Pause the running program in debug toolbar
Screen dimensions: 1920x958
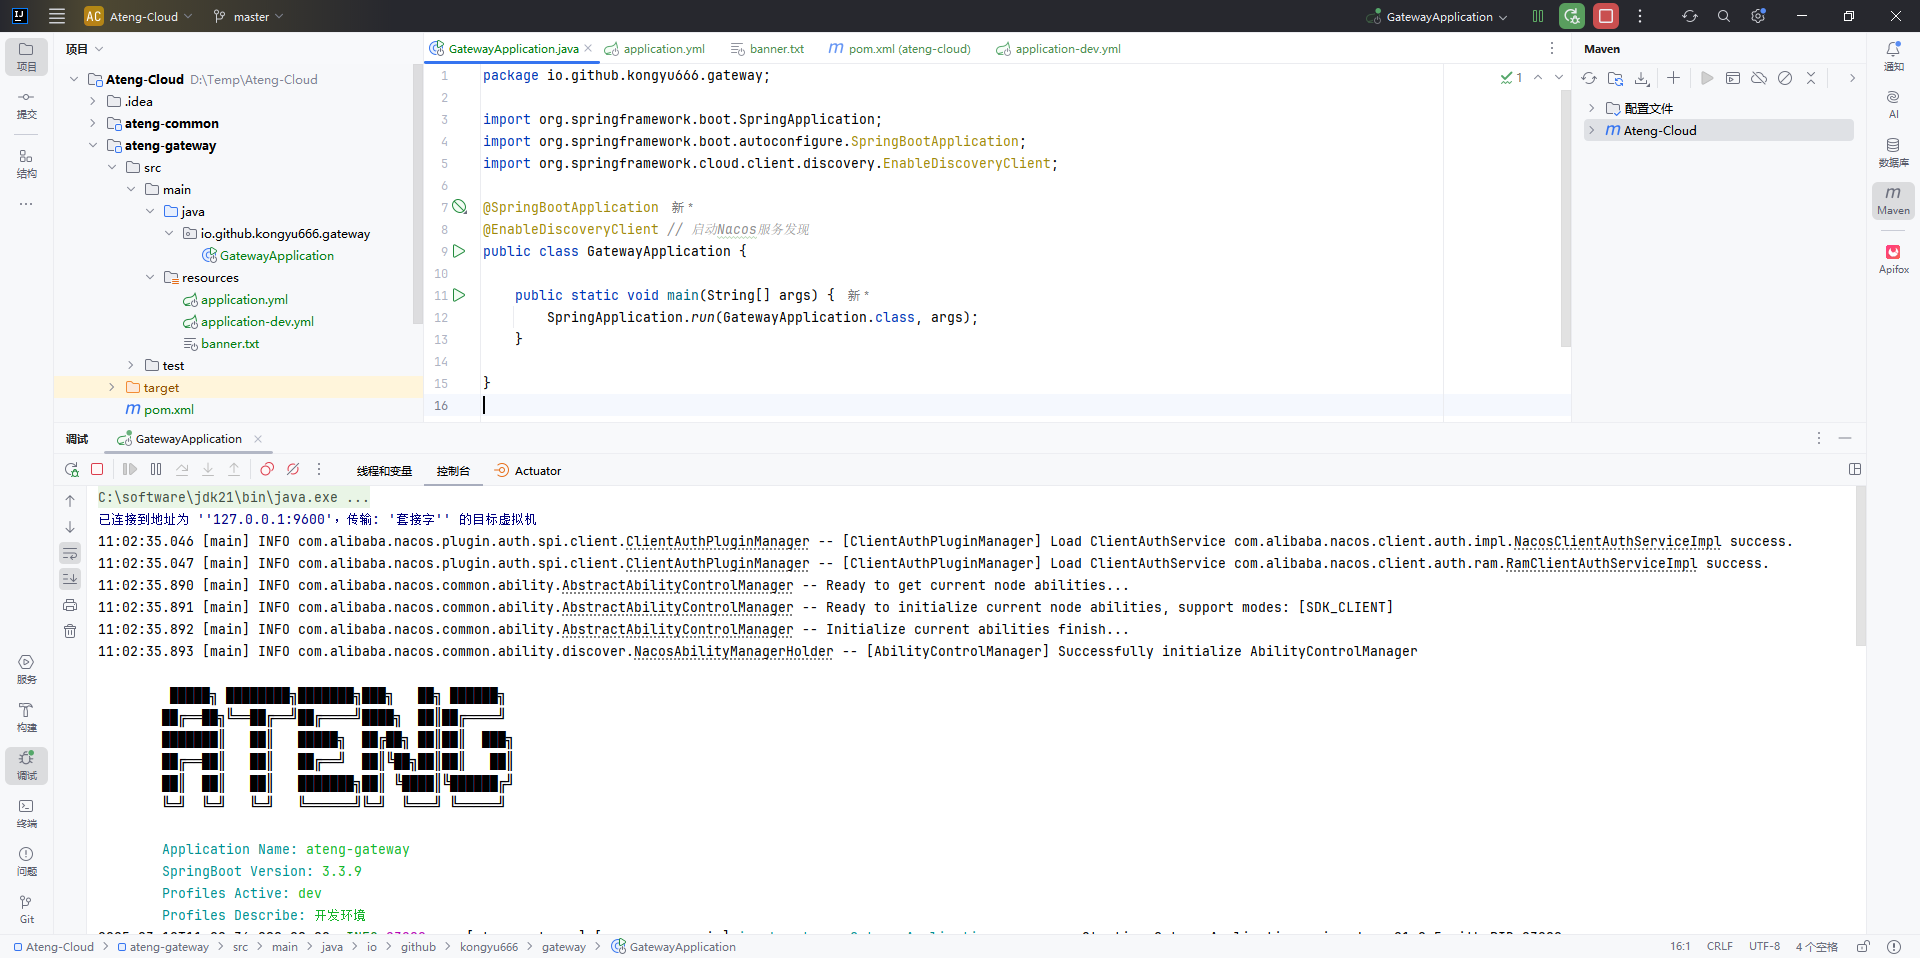tap(156, 469)
